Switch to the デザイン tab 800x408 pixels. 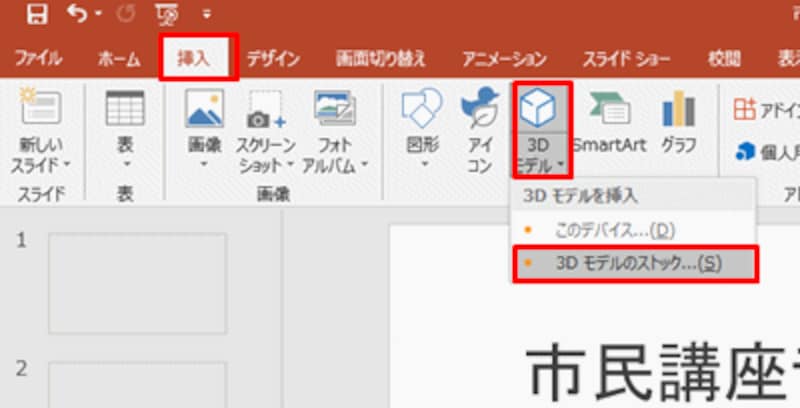273,59
